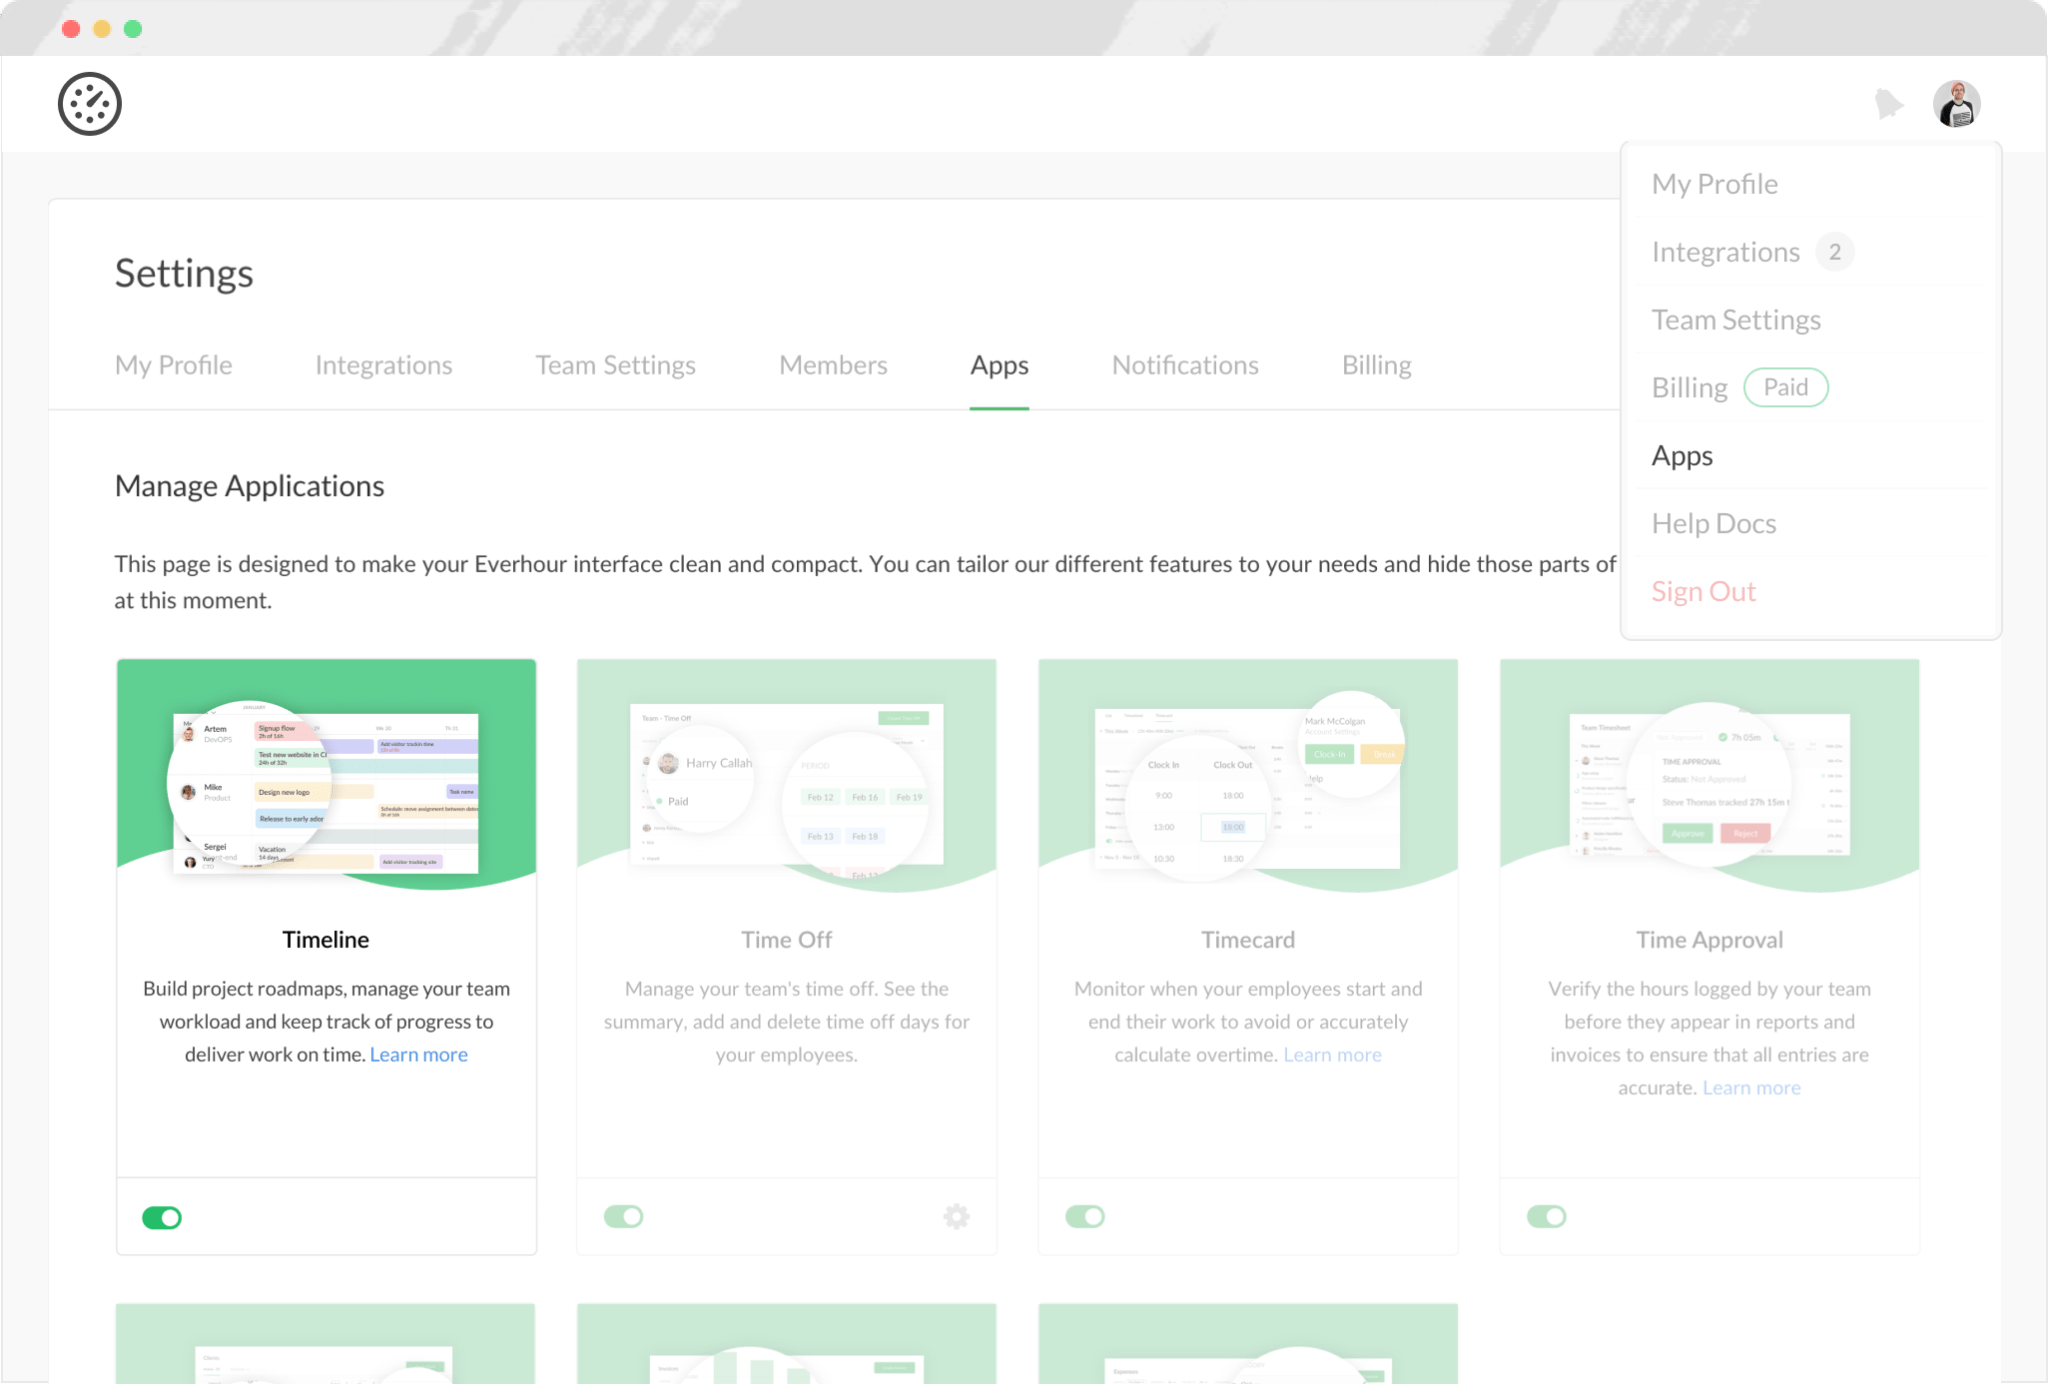Select Help Docs in the profile dropdown

tap(1713, 523)
